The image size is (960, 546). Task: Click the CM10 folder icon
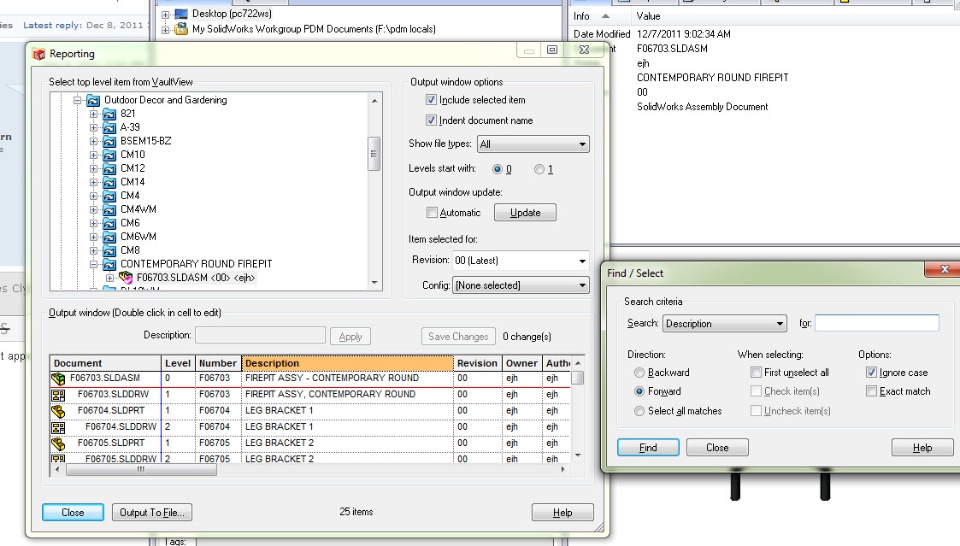pos(110,155)
